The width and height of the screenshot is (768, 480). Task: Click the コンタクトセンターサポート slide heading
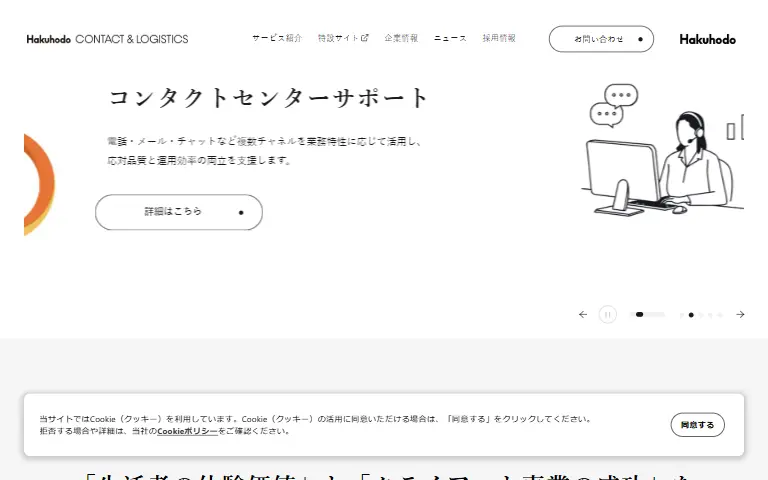click(x=268, y=97)
